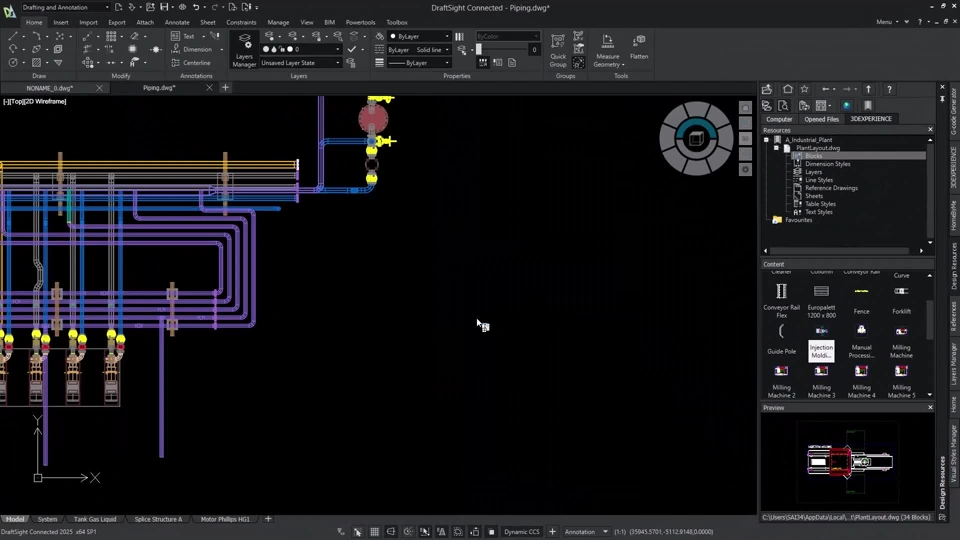The image size is (960, 540).
Task: Open the Drafting and Annotation workspace dropdown
Action: pos(66,7)
